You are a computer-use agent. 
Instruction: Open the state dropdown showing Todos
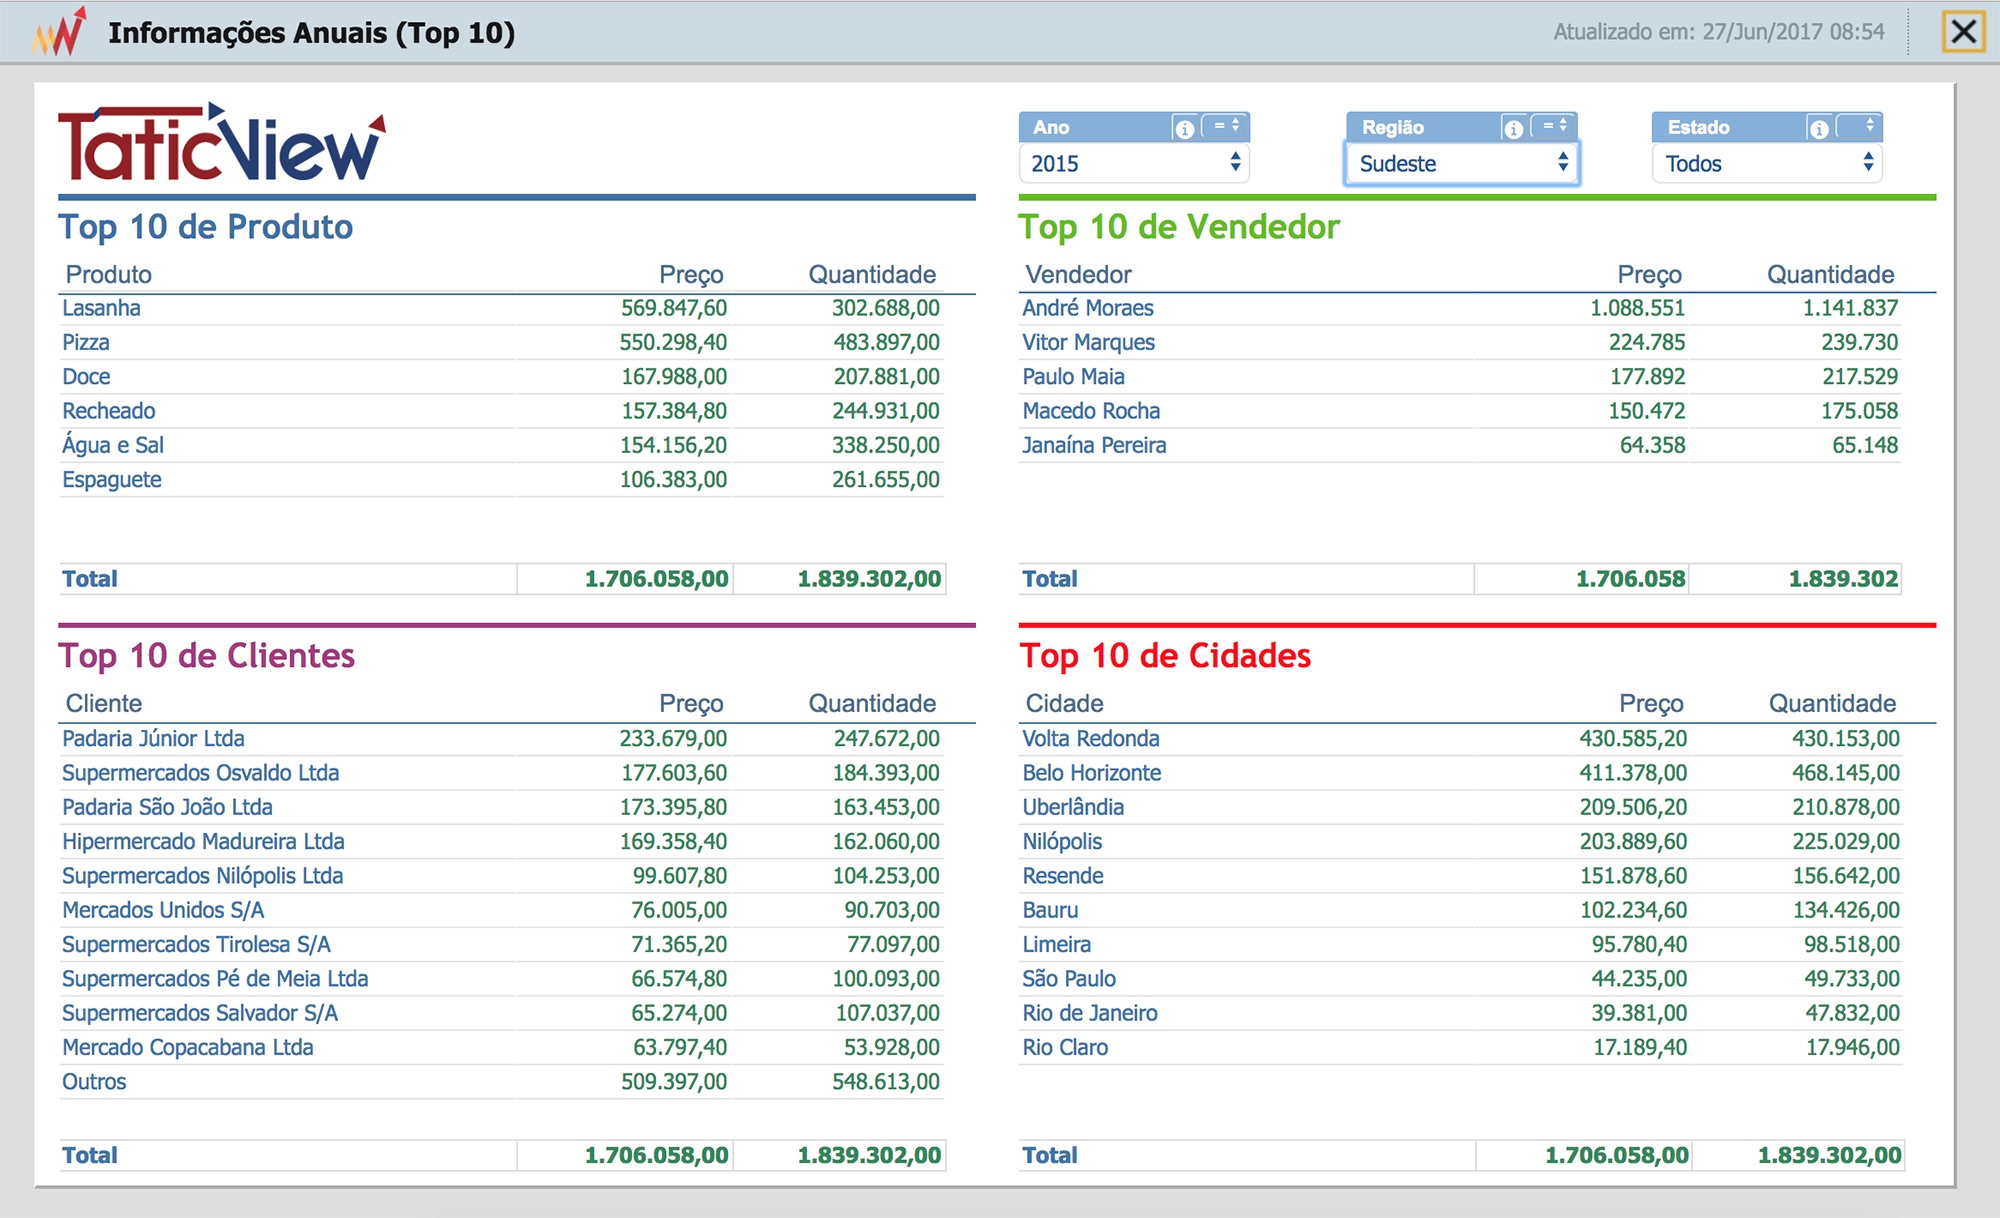point(1767,163)
